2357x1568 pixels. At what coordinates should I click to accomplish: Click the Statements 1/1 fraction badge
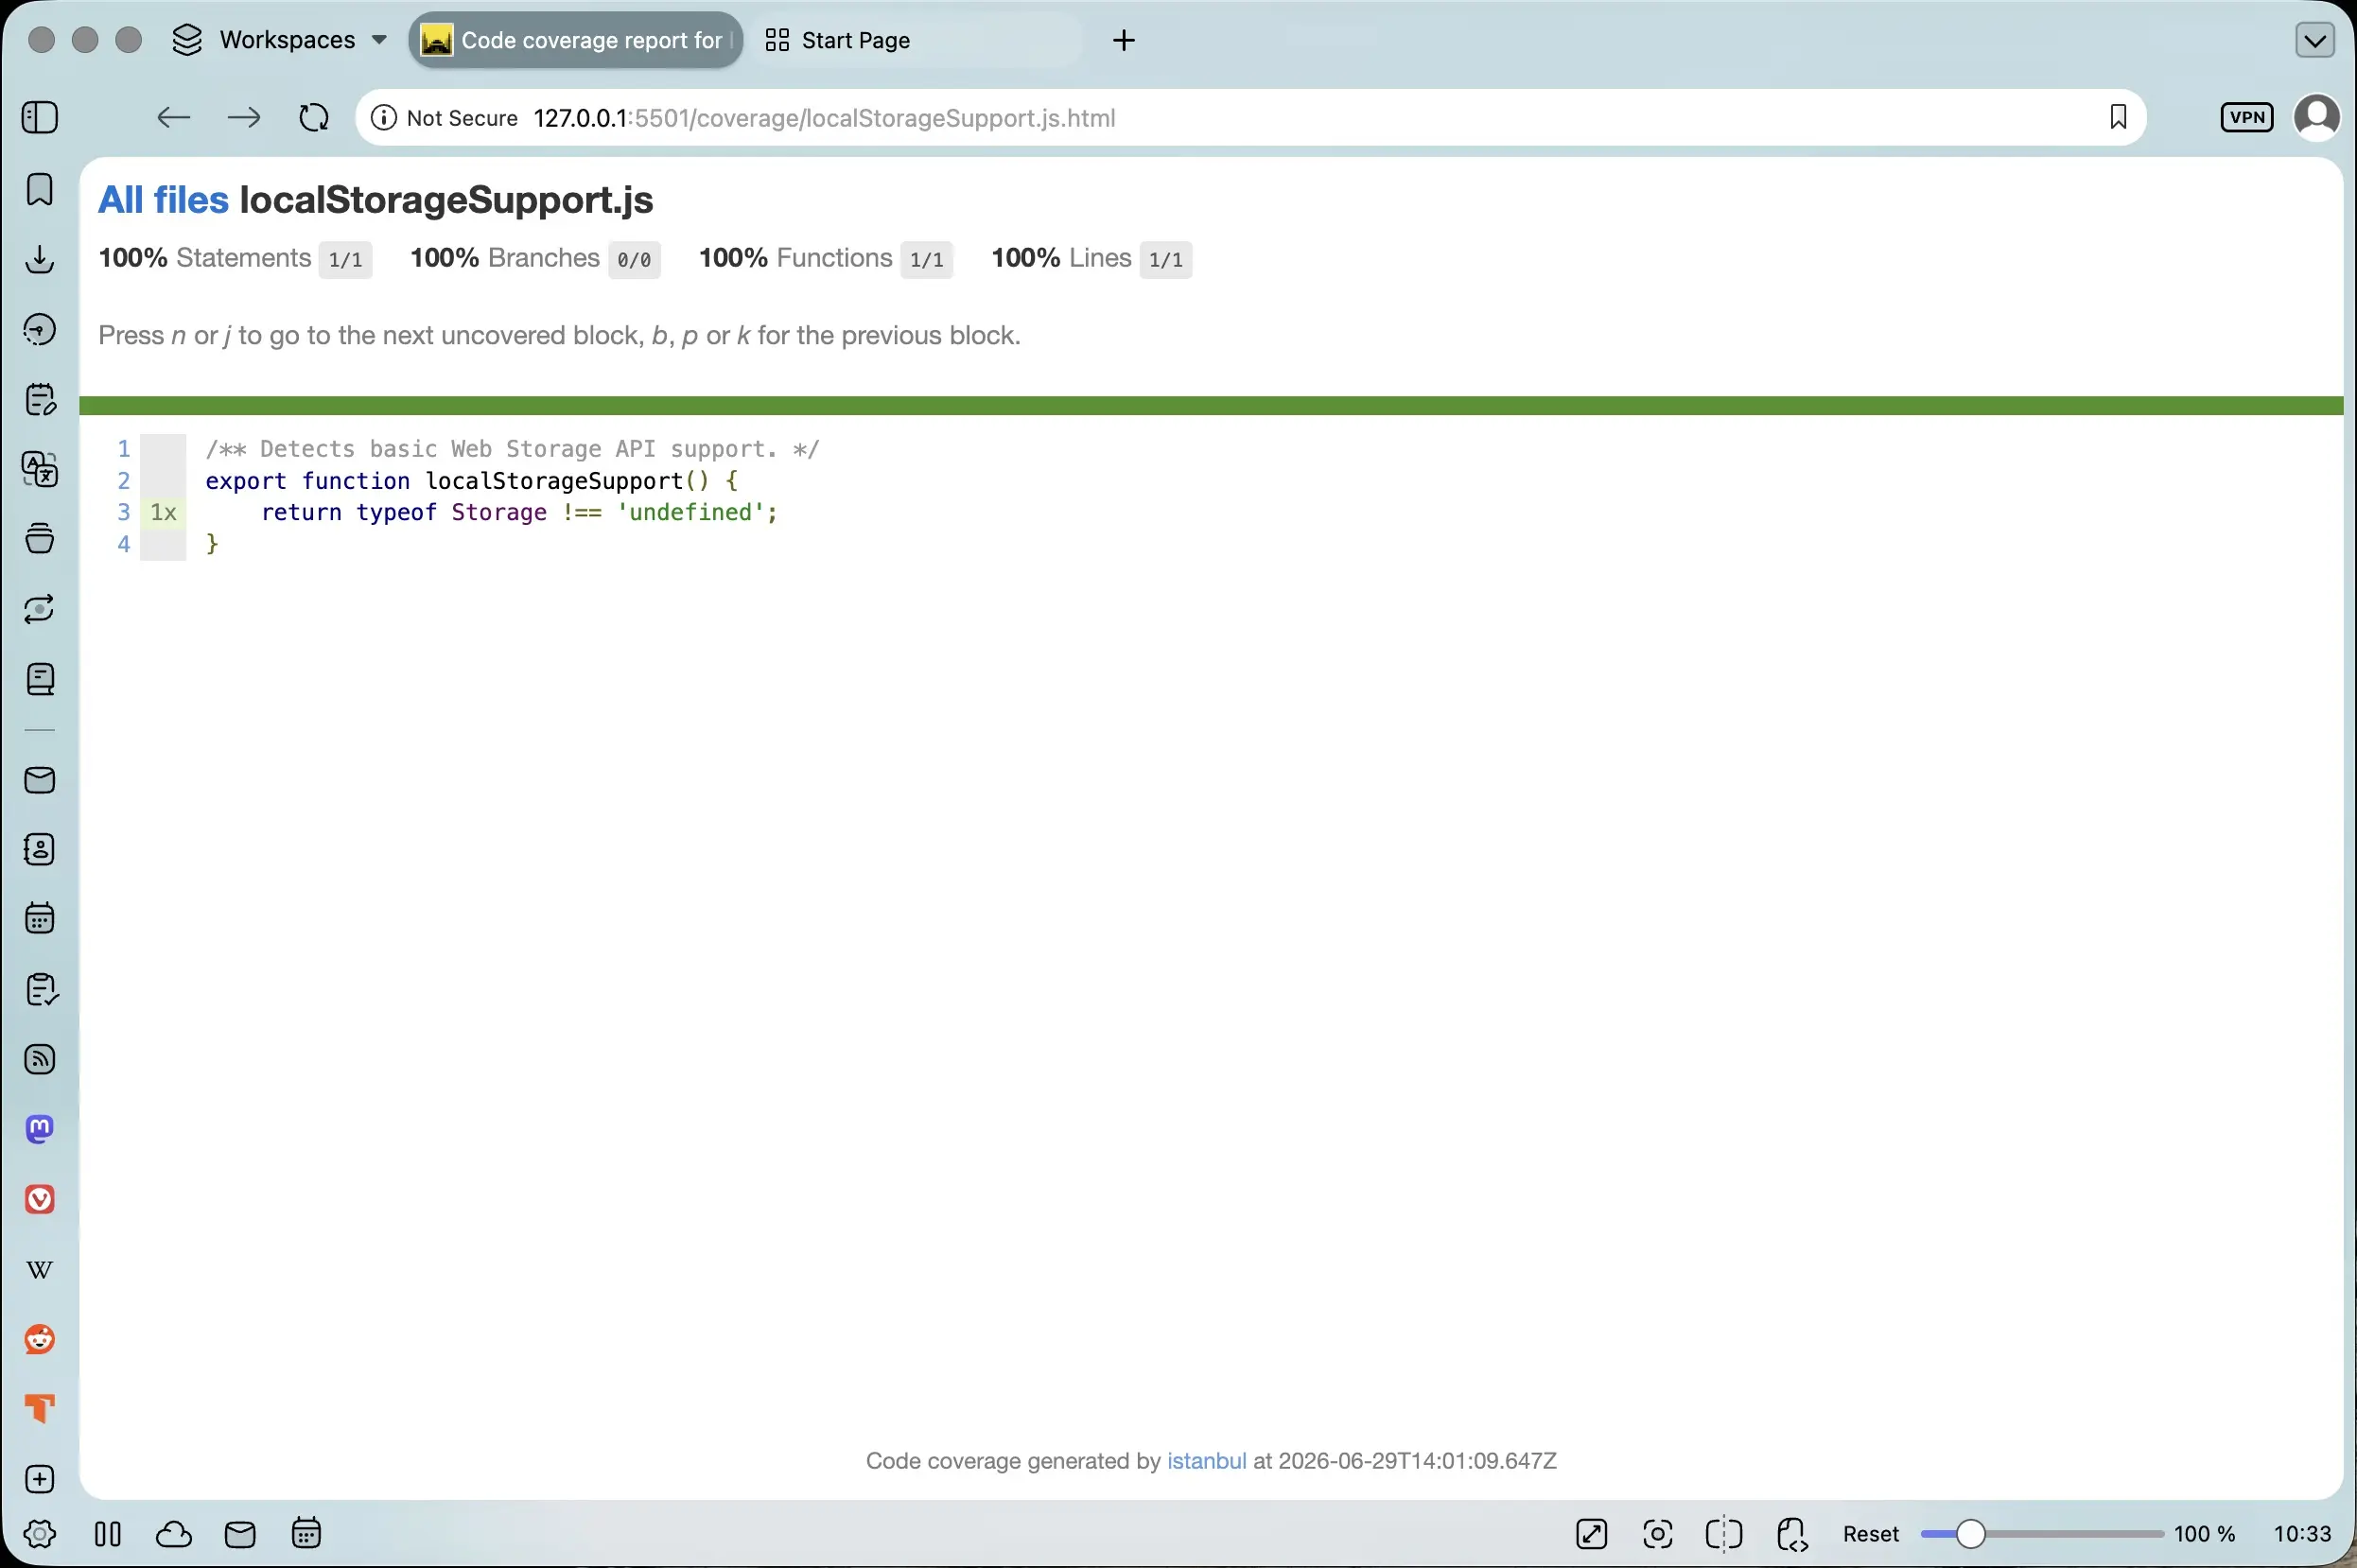pyautogui.click(x=345, y=260)
